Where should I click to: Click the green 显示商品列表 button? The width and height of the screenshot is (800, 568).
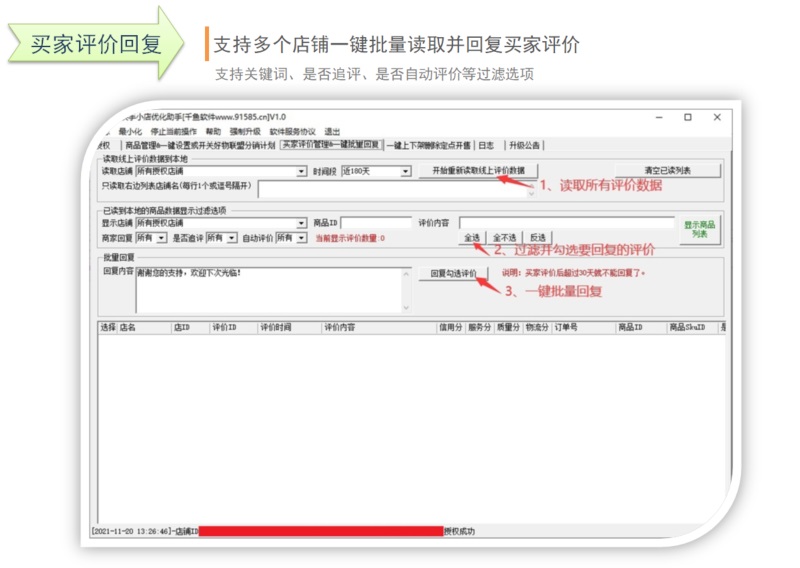[x=699, y=229]
